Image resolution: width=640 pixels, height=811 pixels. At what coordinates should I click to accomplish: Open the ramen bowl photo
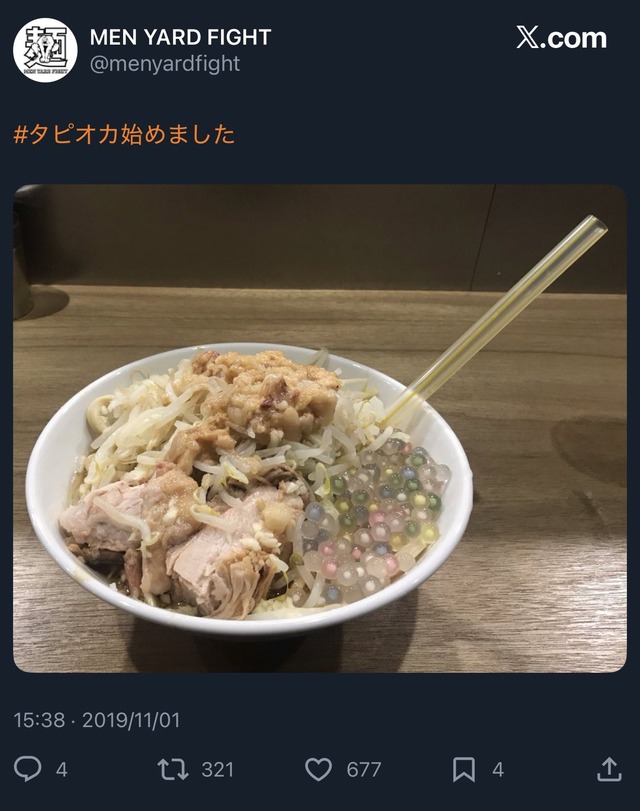[320, 428]
